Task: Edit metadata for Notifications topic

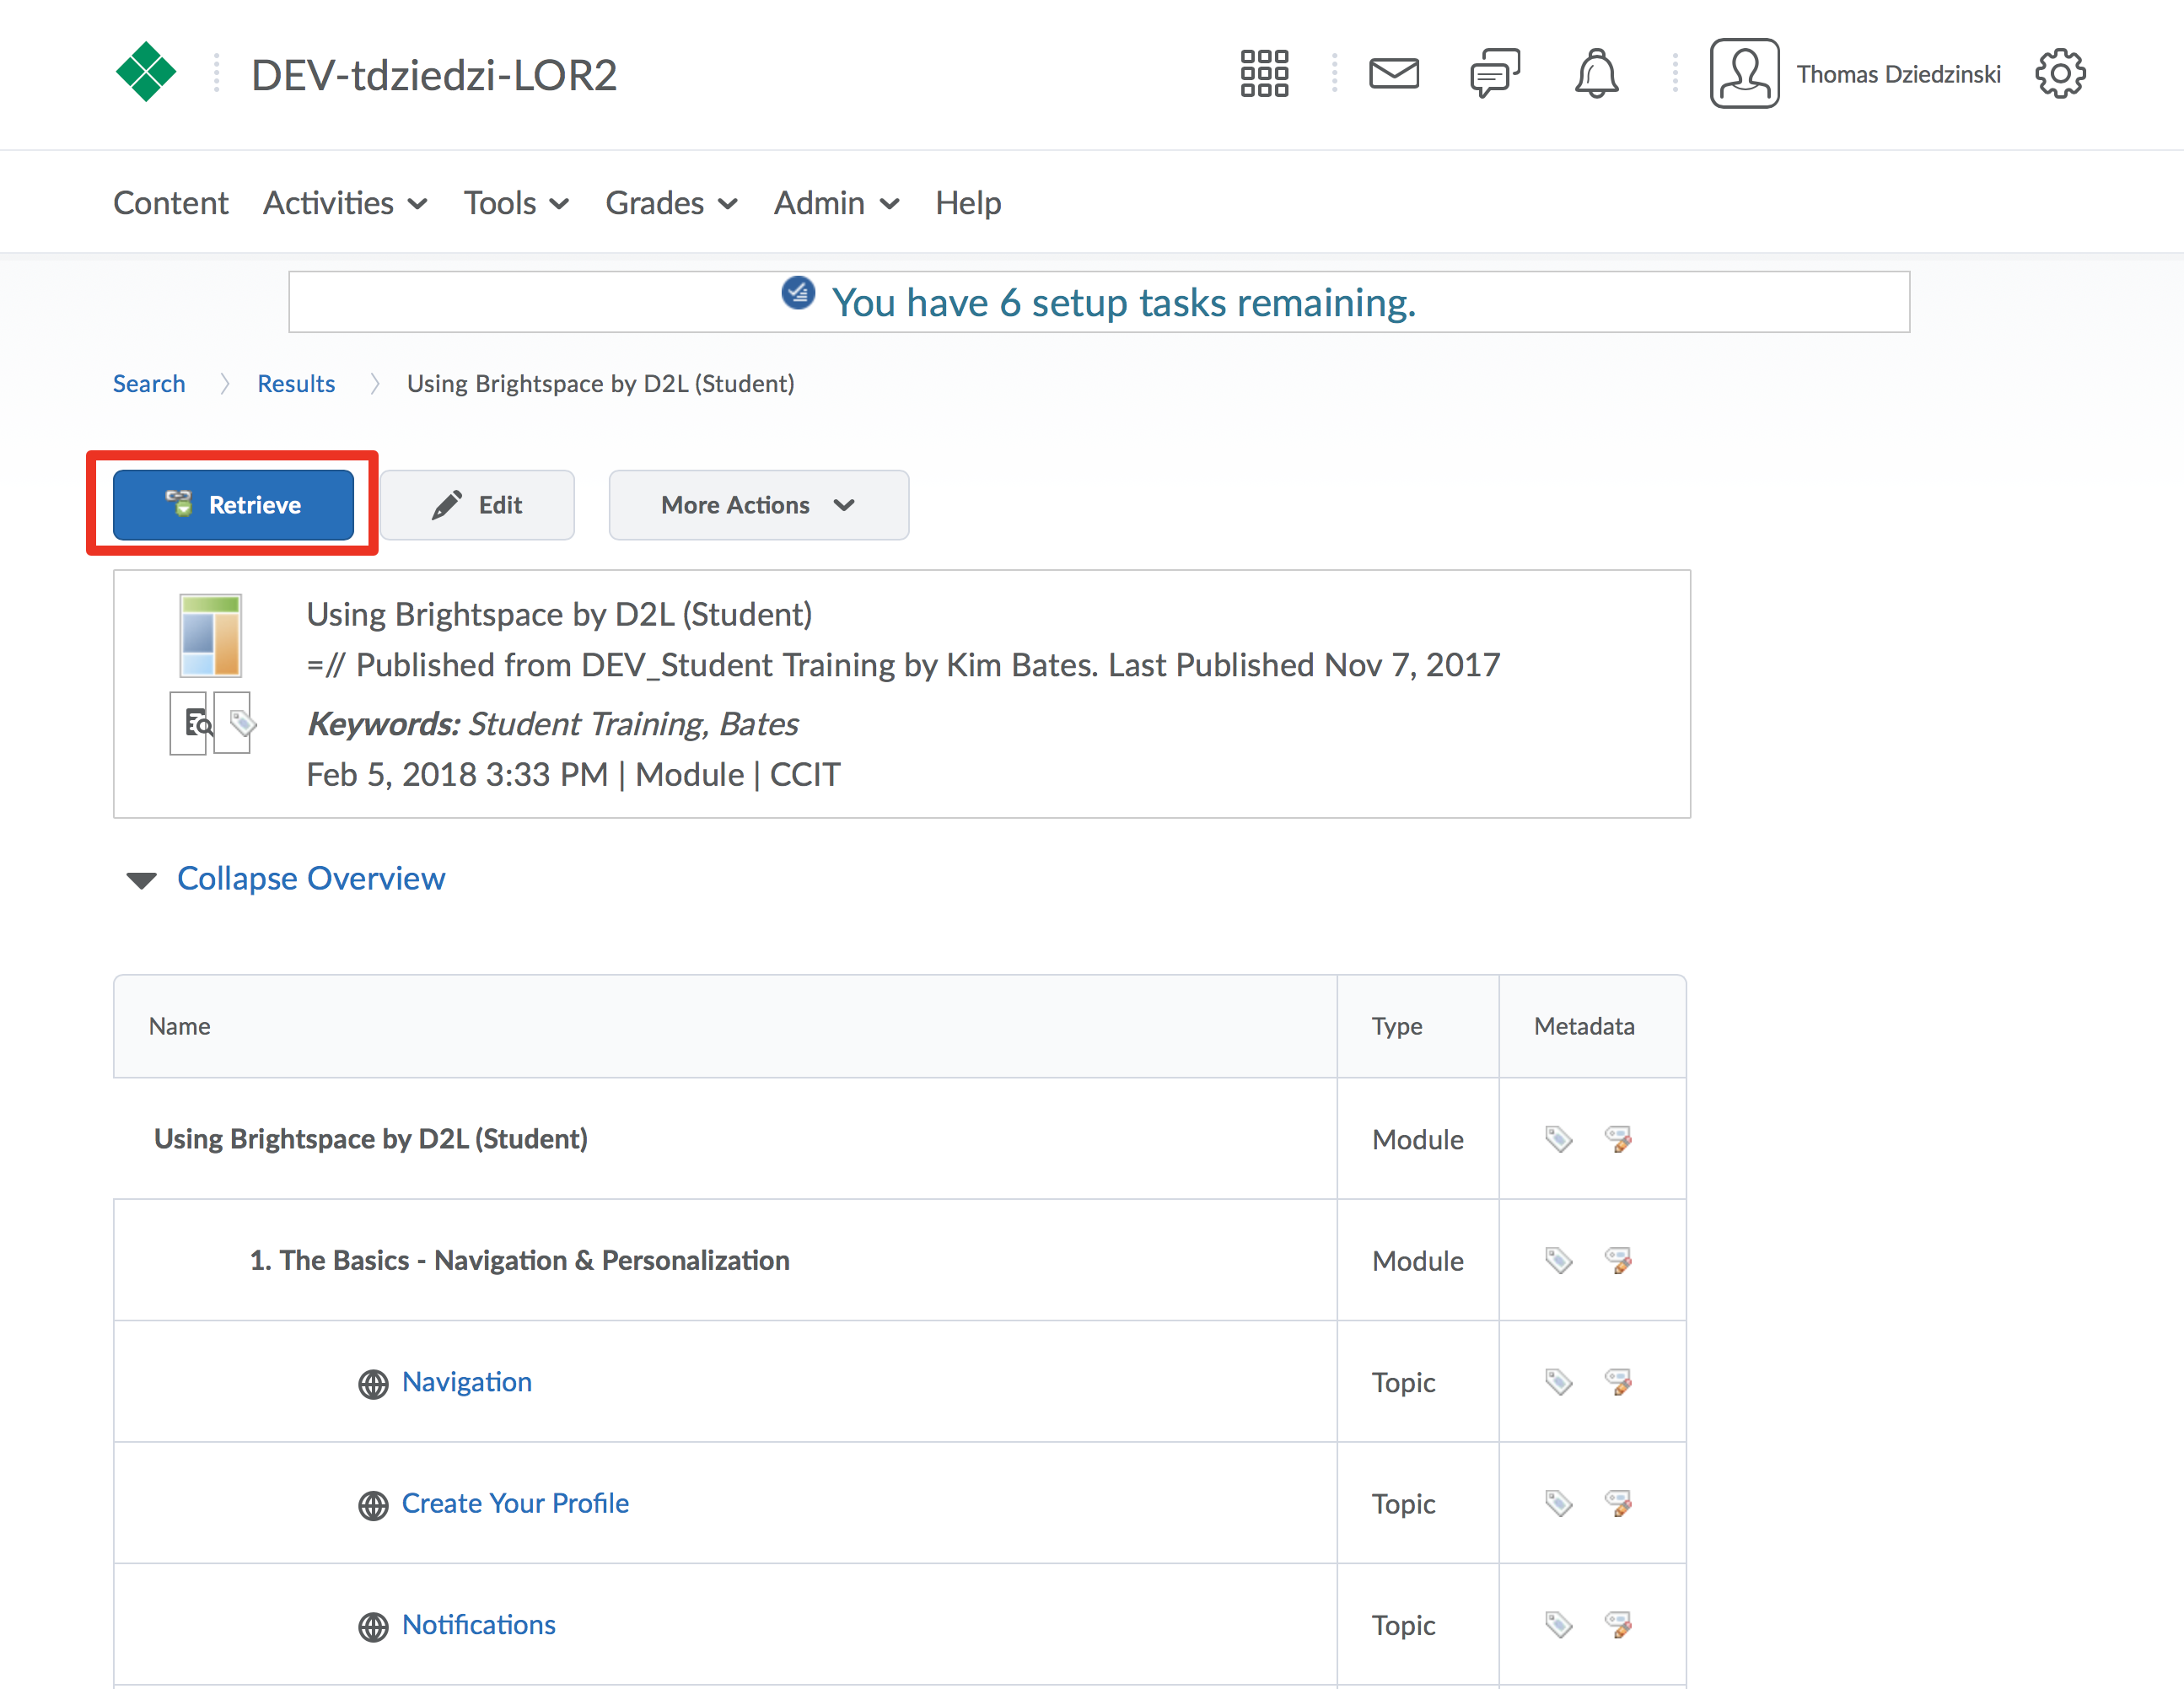Action: 1618,1624
